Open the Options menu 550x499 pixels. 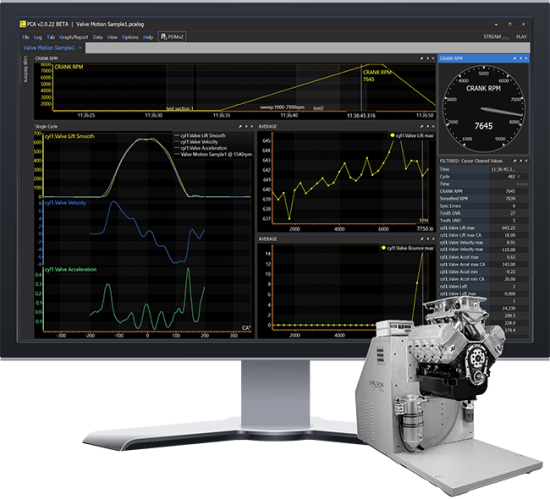(130, 37)
